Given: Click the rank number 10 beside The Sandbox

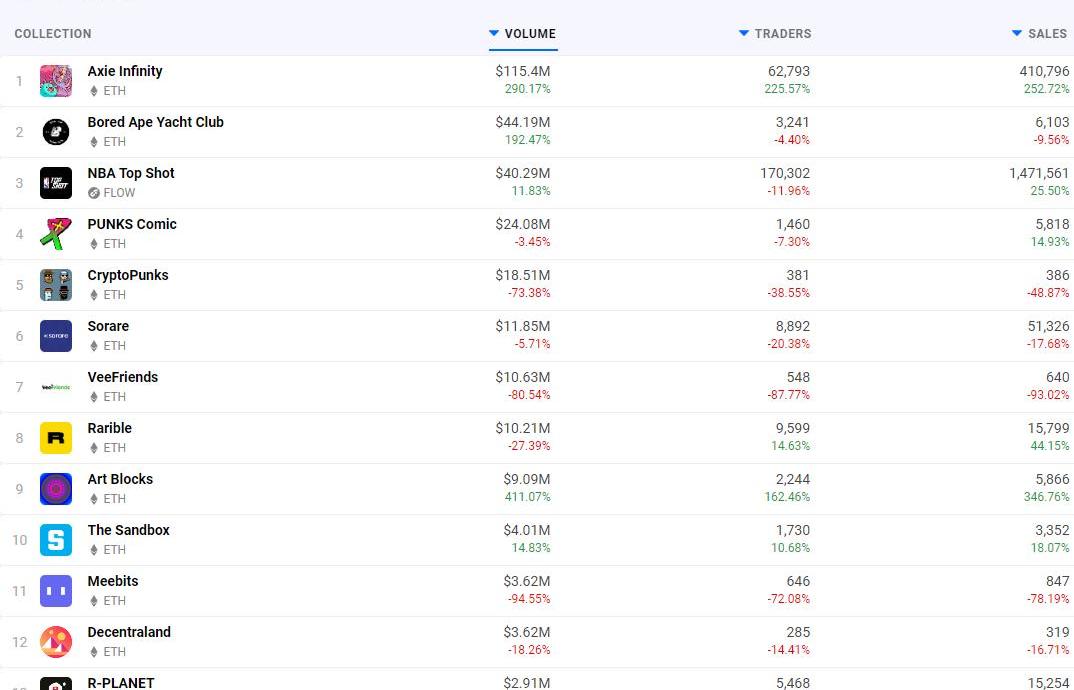Looking at the screenshot, I should click(x=19, y=540).
